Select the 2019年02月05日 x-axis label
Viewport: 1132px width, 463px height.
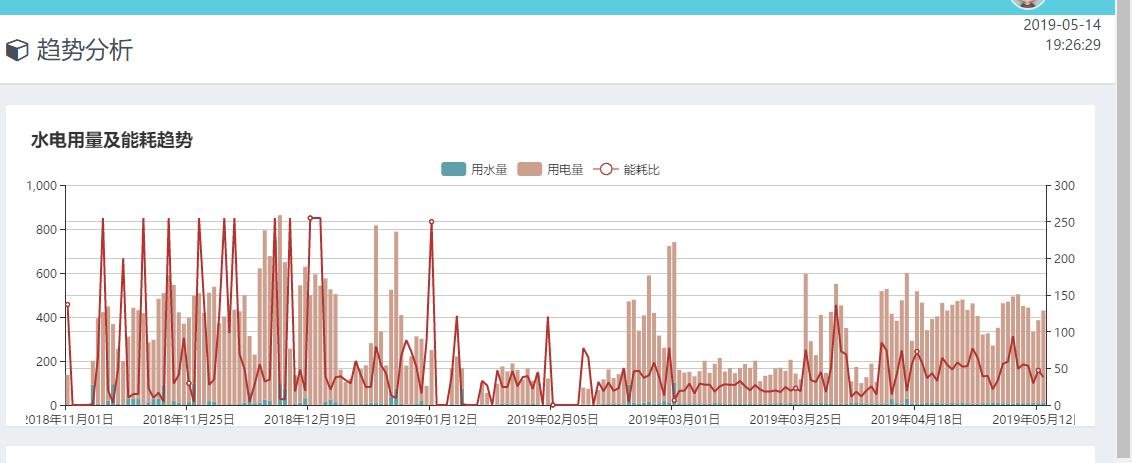click(552, 420)
